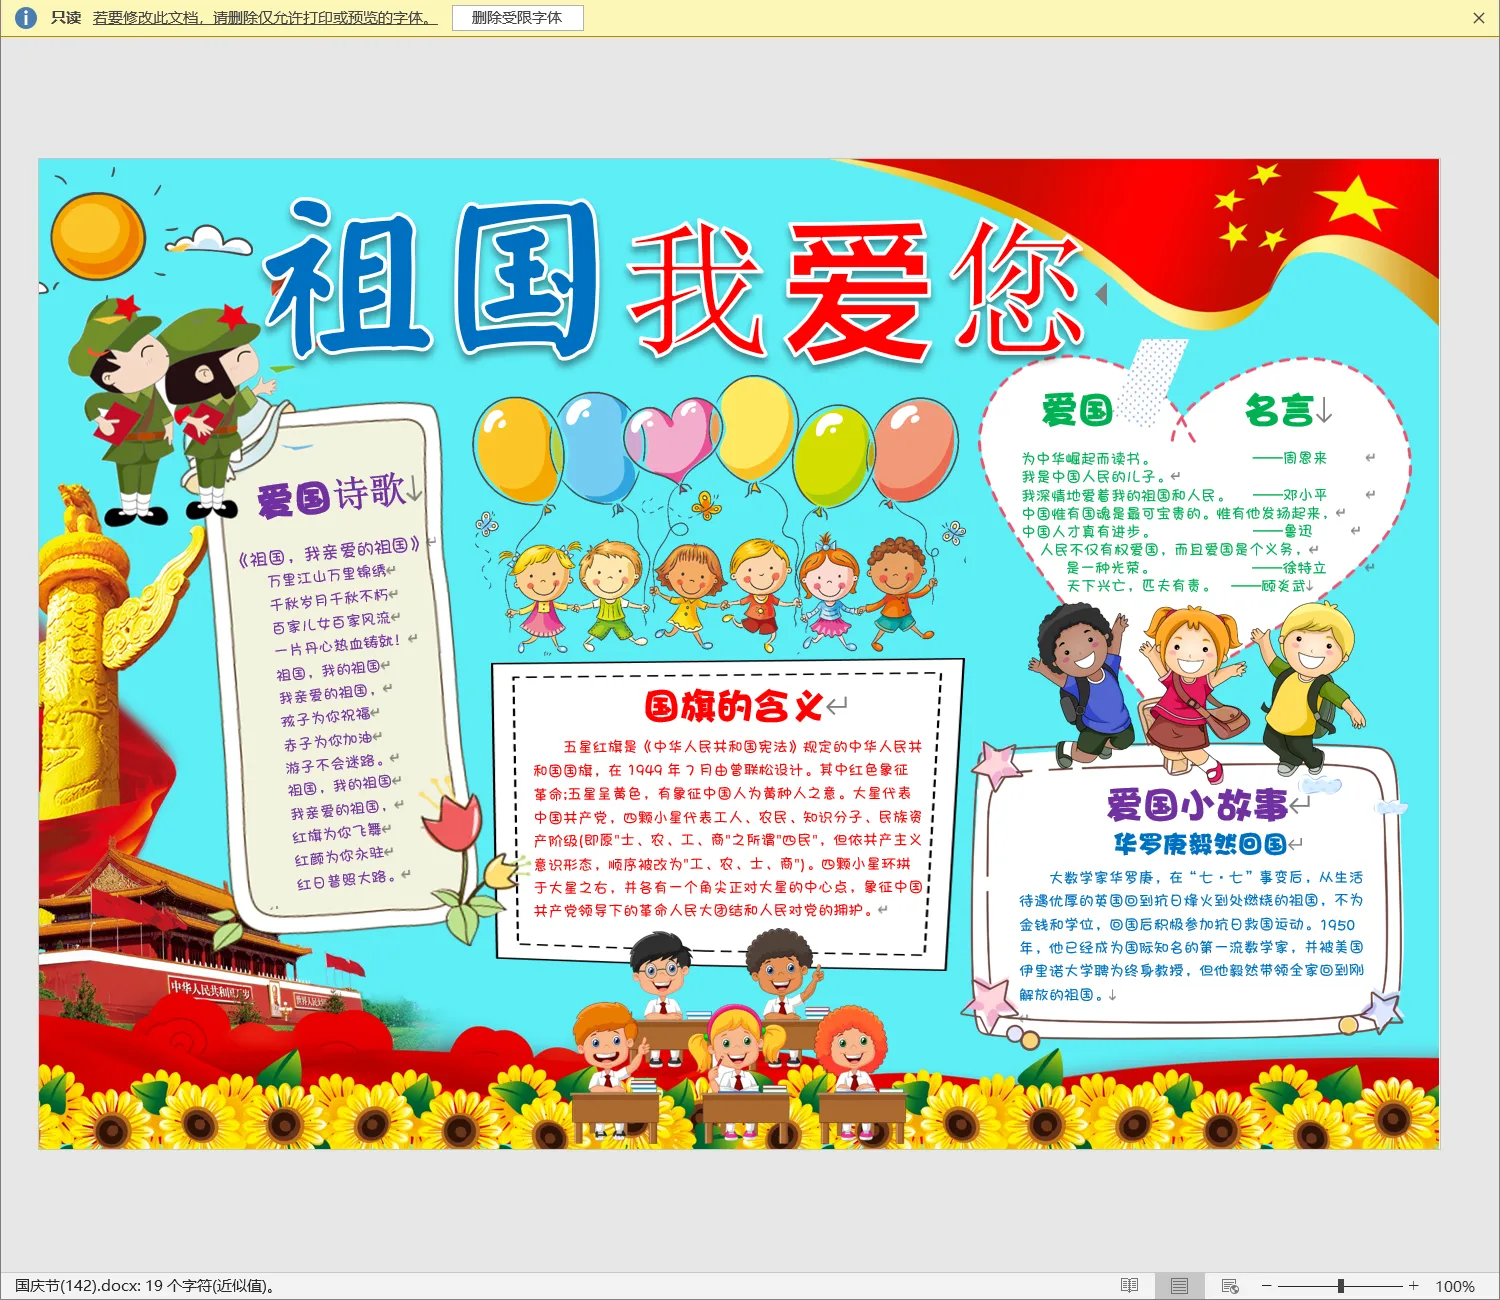Click the quote line 为中华崛起而读书

1086,458
